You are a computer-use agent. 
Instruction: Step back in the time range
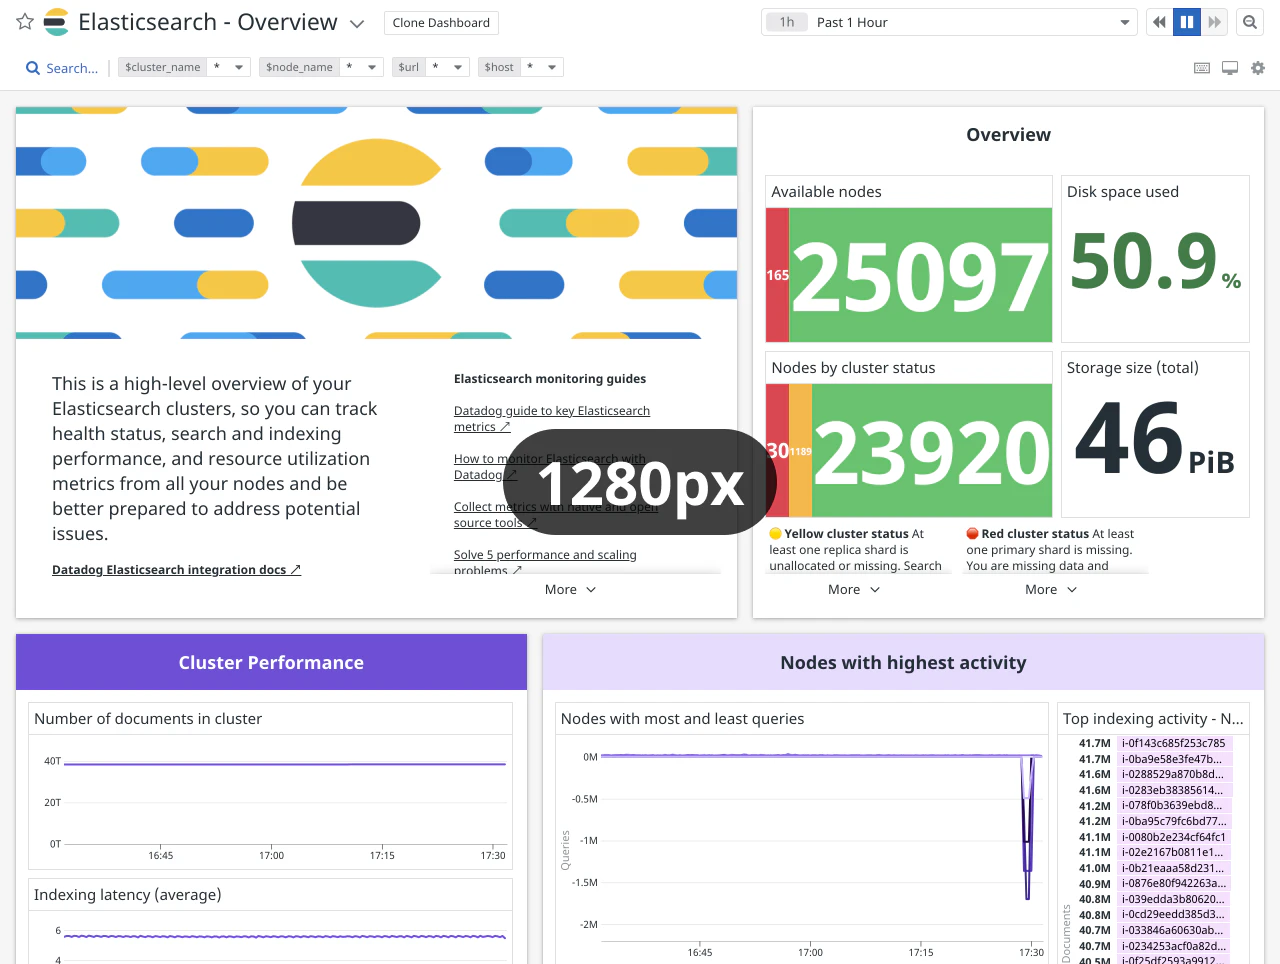1159,22
